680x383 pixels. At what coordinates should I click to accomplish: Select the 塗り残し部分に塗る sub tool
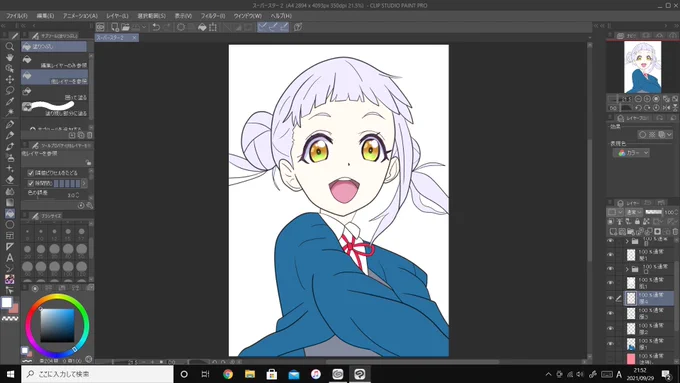55,109
